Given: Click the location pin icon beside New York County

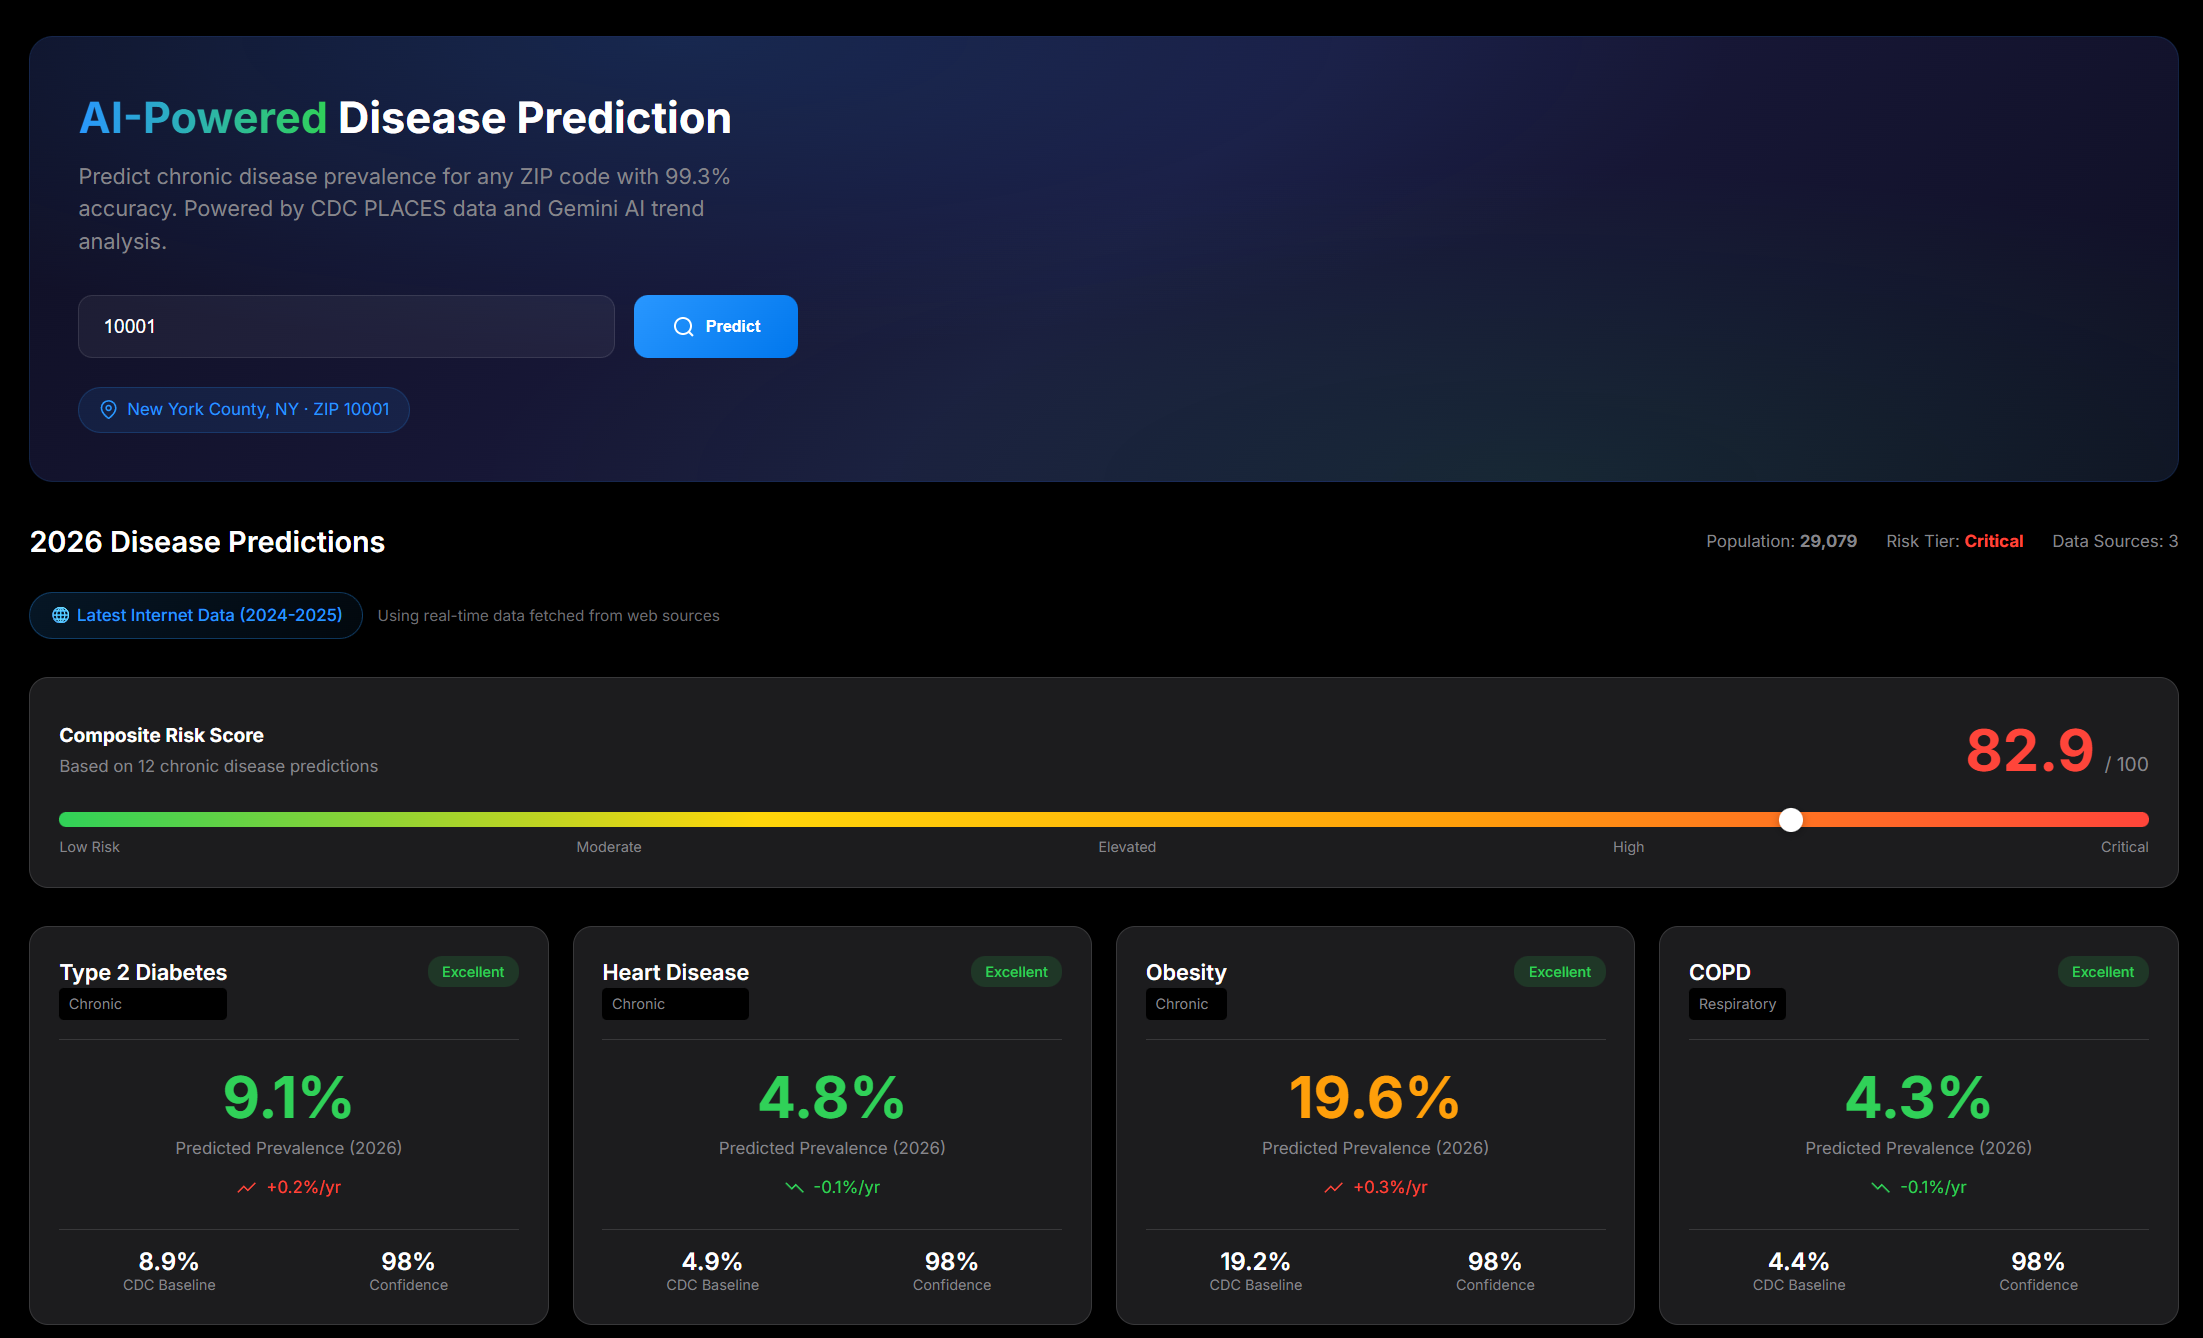Looking at the screenshot, I should (x=108, y=409).
